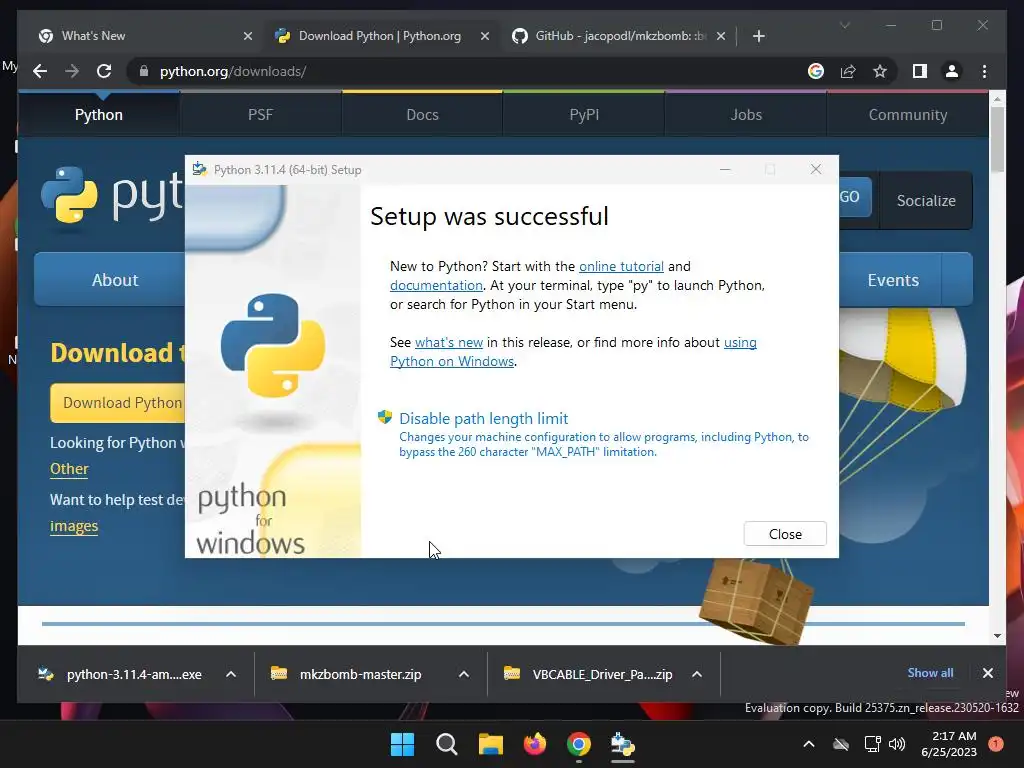The height and width of the screenshot is (768, 1024).
Task: Open Firefox from taskbar
Action: pos(535,744)
